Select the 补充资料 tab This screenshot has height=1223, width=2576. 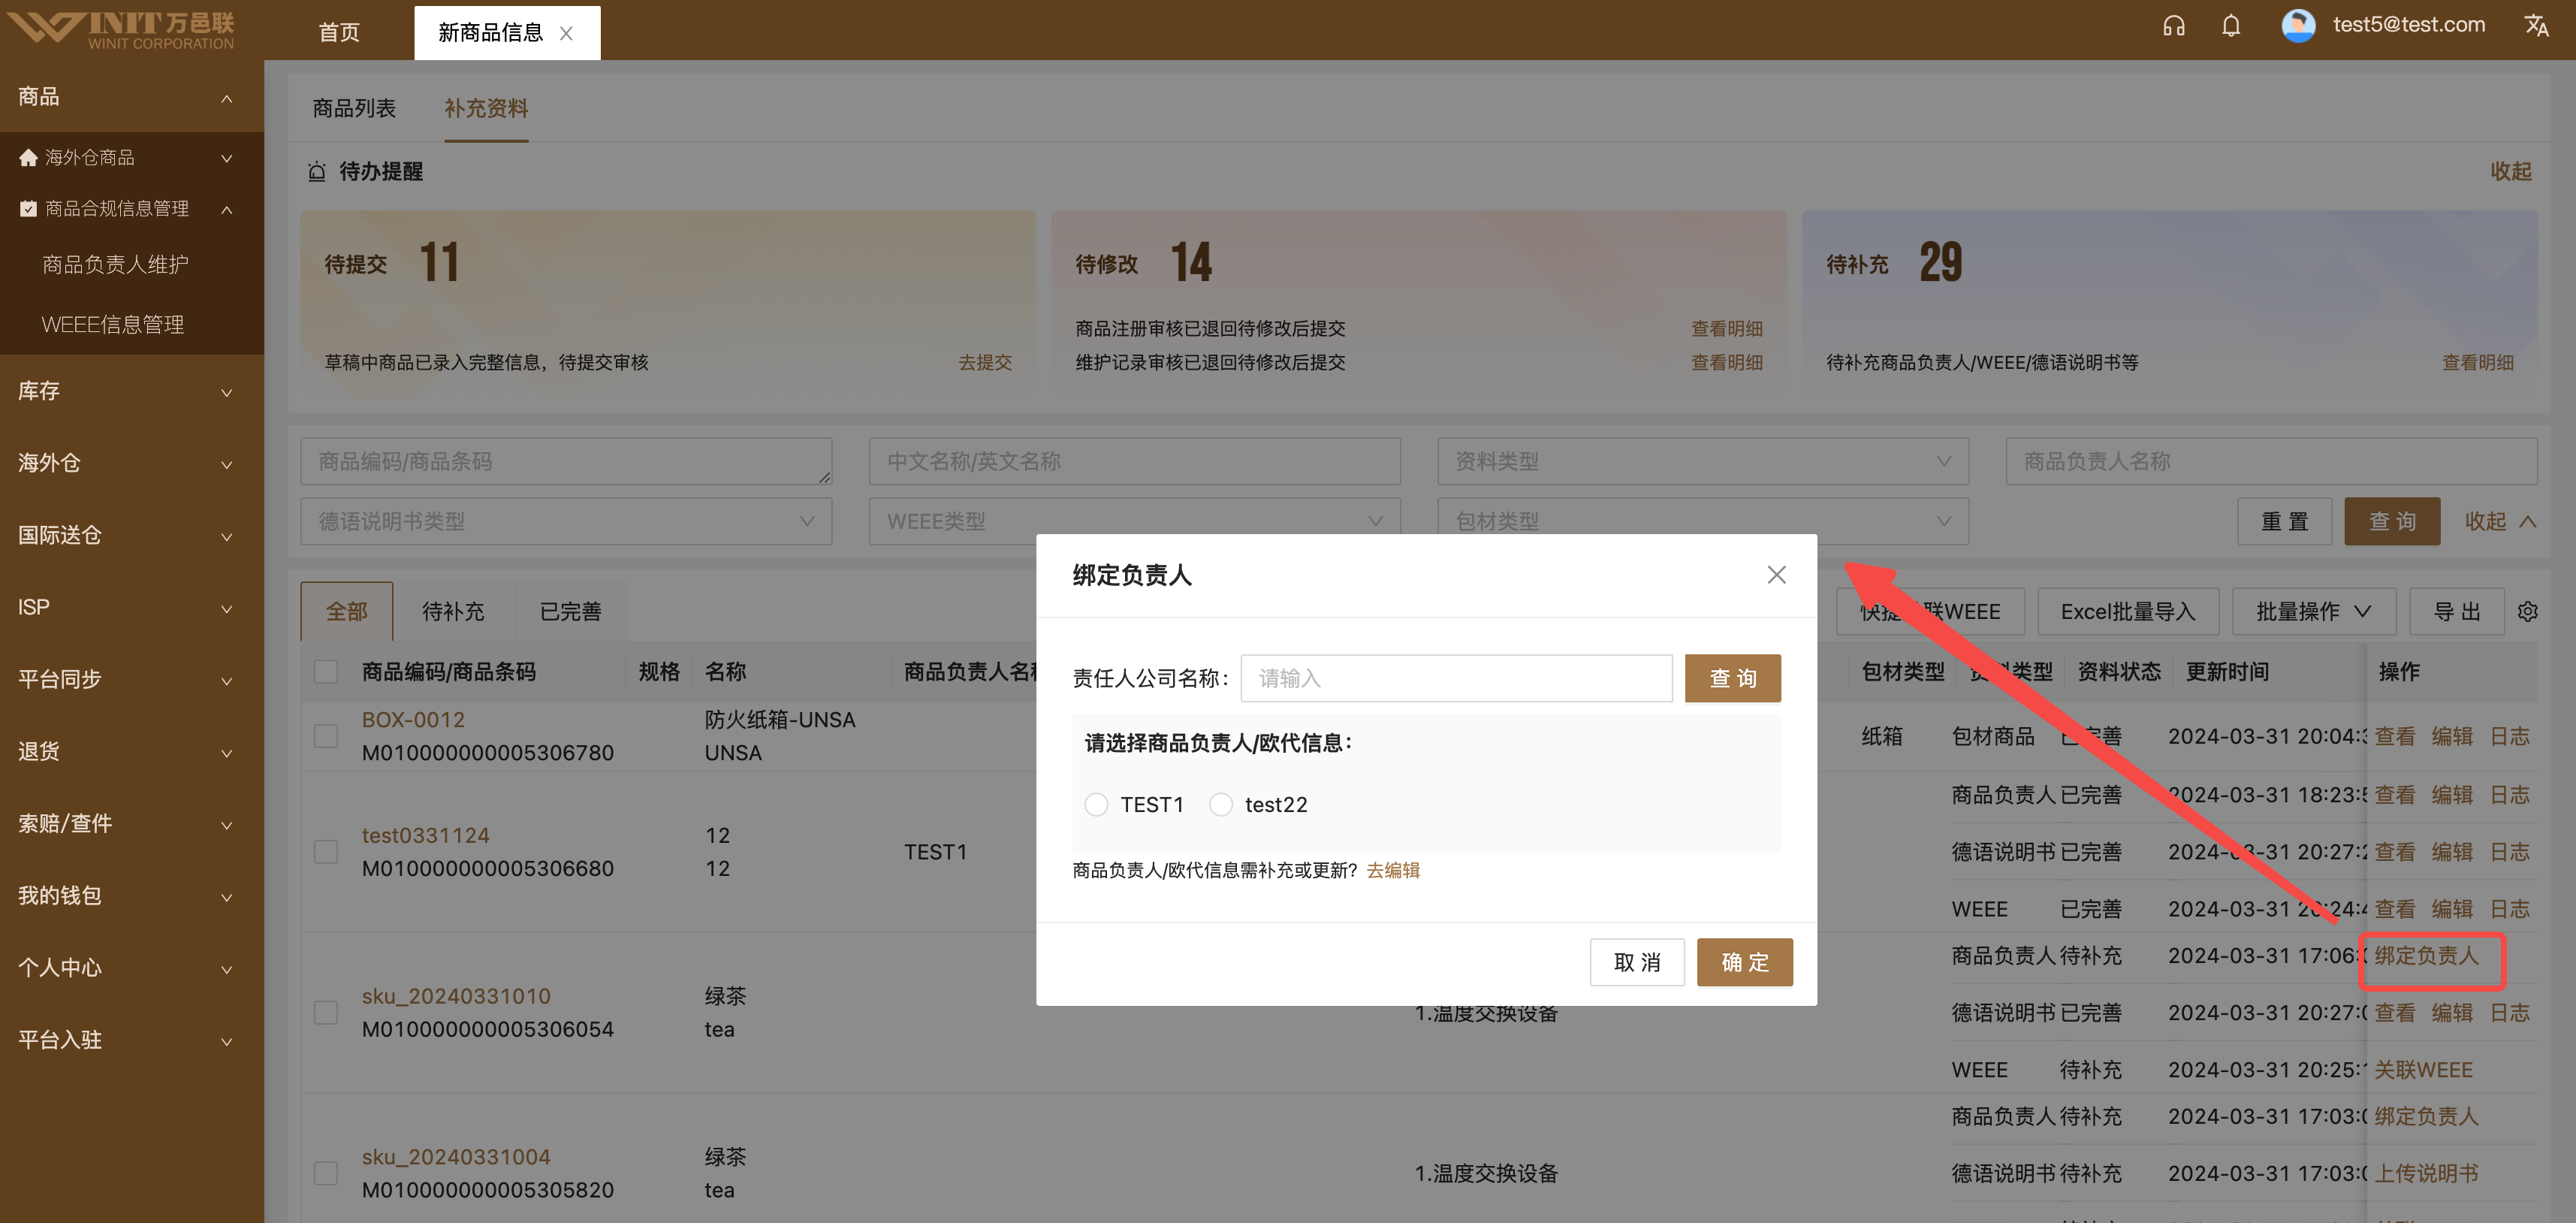[486, 108]
